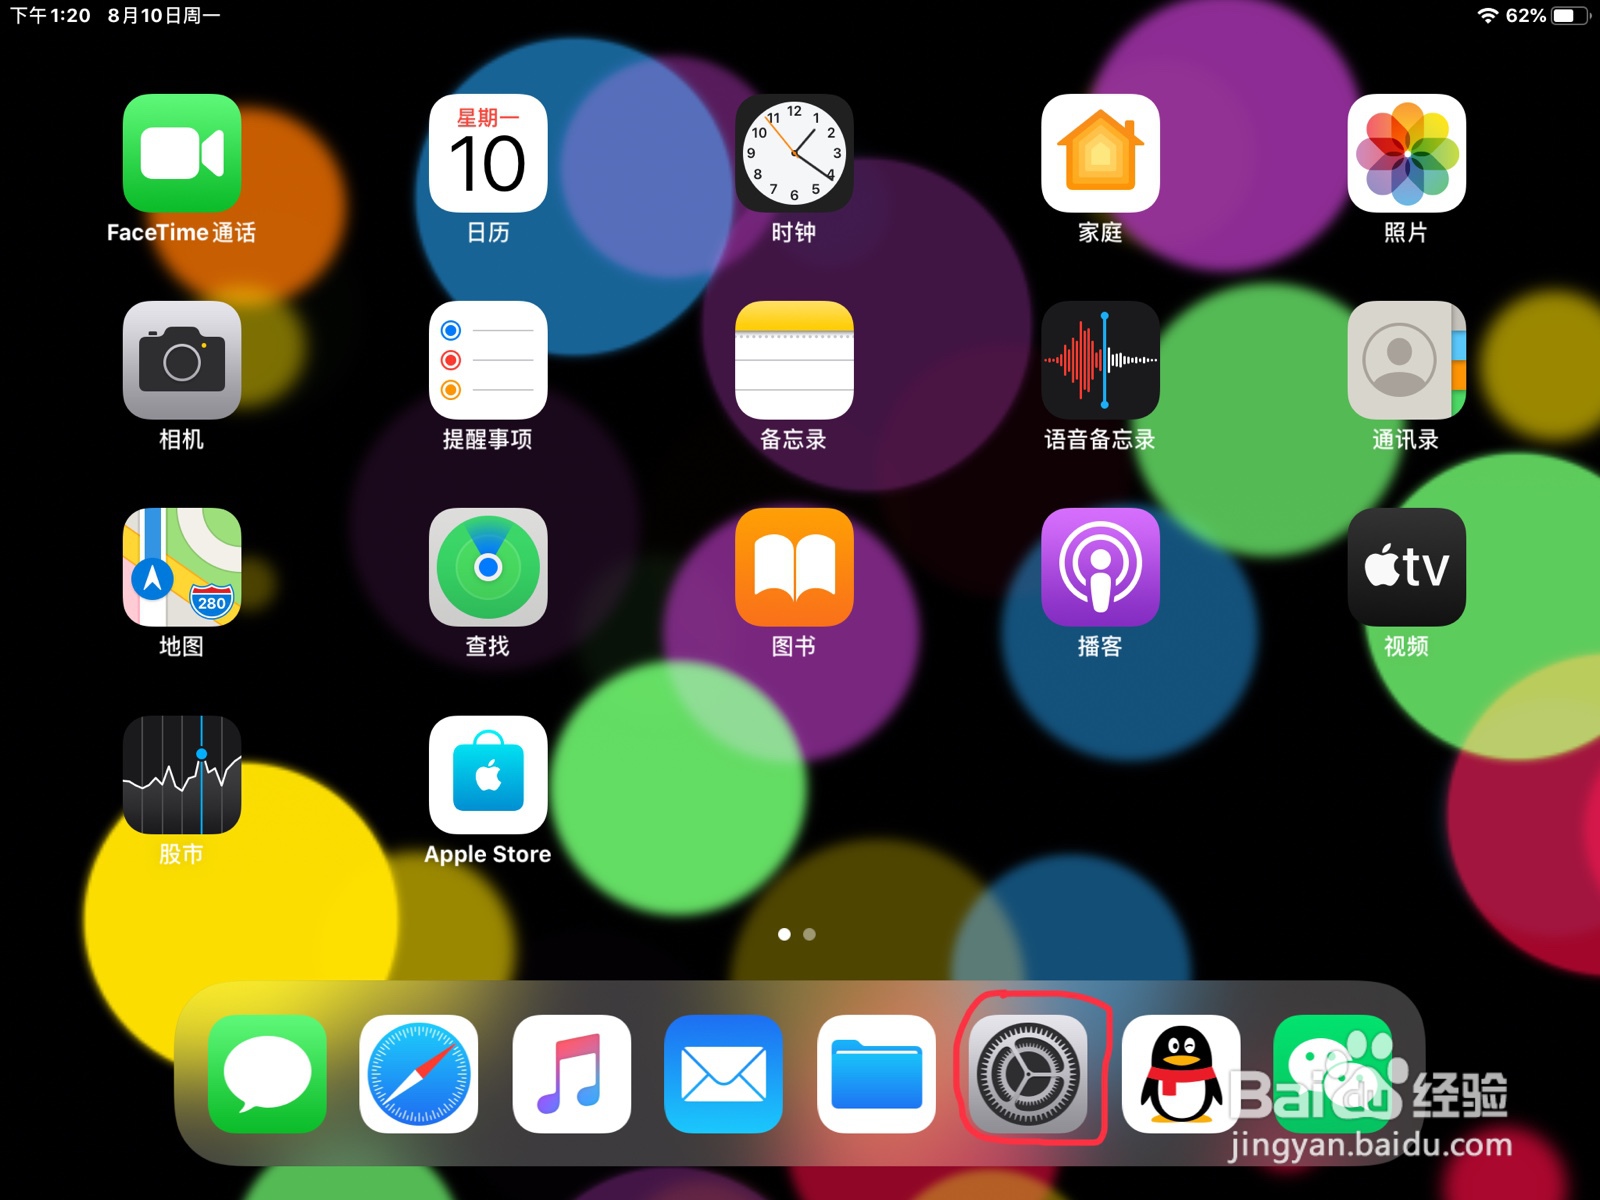Open the Files app in dock
The image size is (1600, 1200).
(x=876, y=1074)
